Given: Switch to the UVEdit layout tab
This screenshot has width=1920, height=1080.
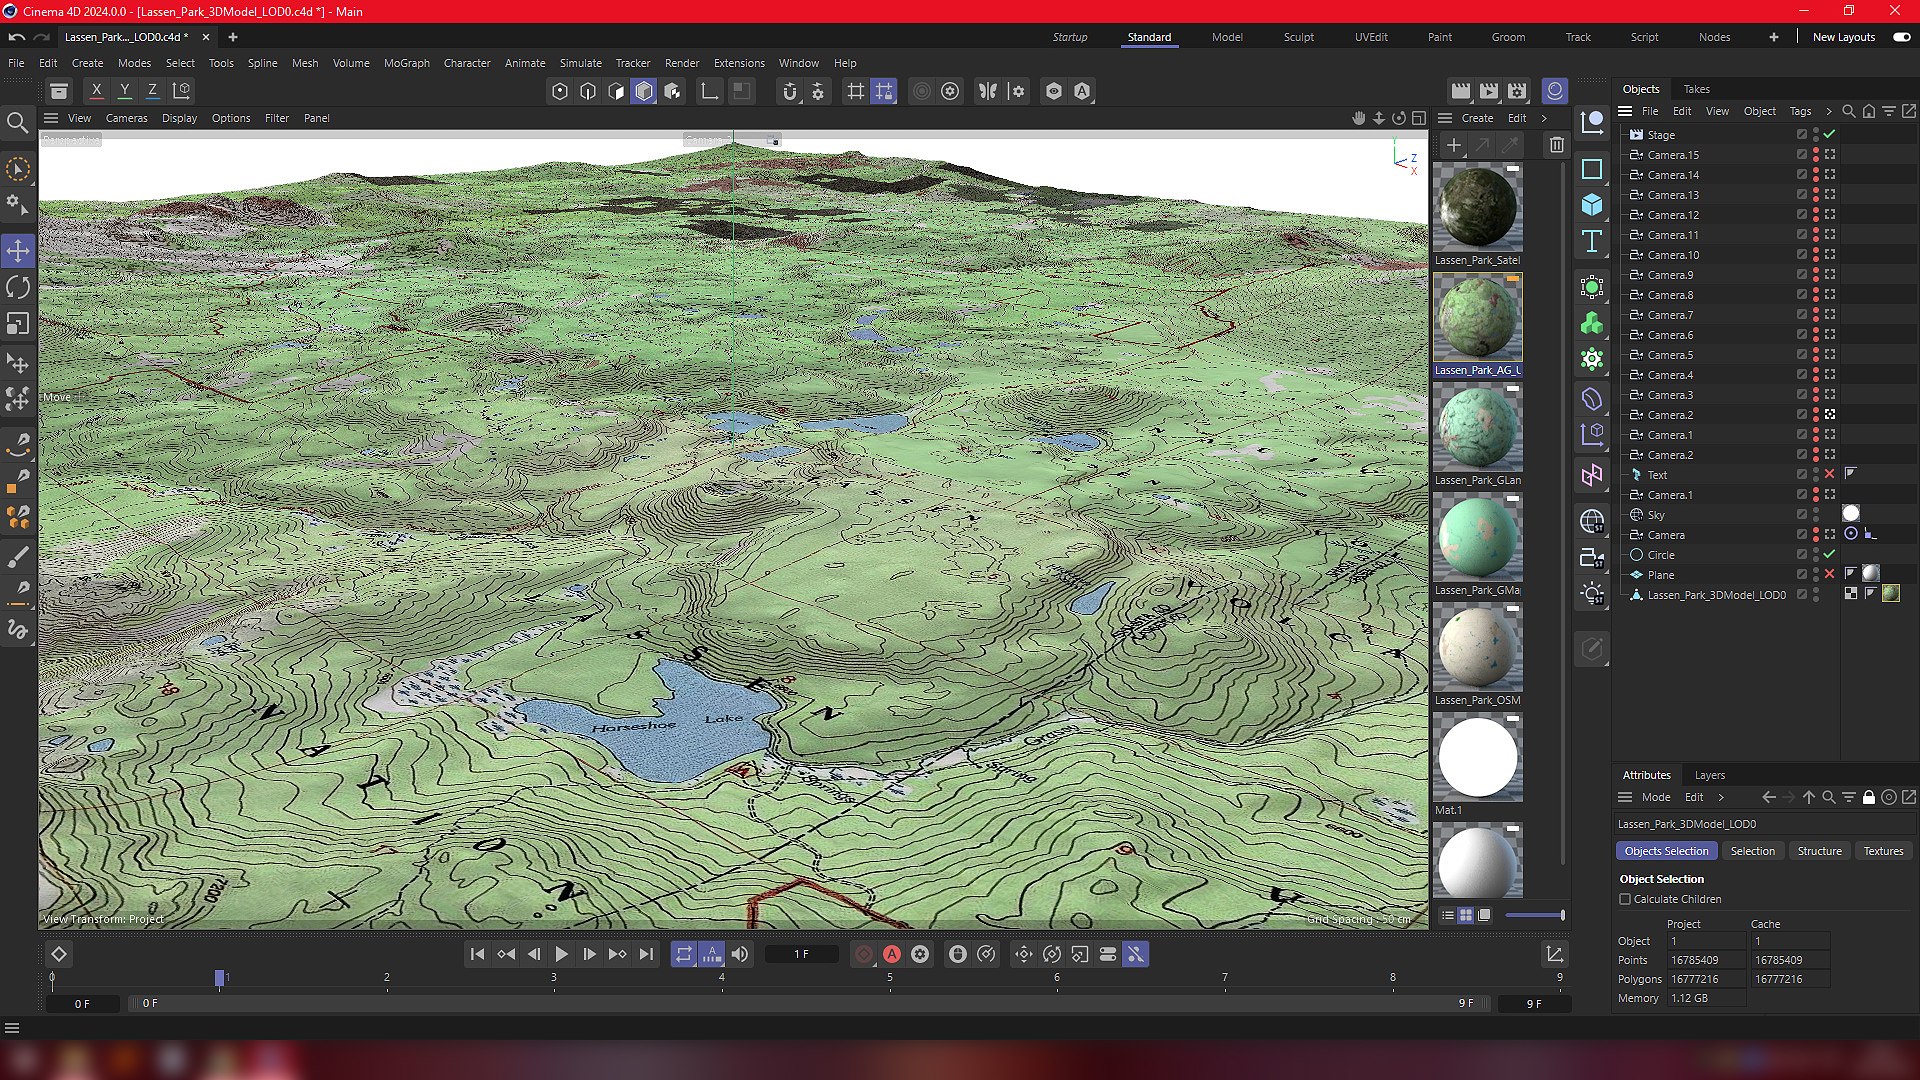Looking at the screenshot, I should click(x=1371, y=37).
